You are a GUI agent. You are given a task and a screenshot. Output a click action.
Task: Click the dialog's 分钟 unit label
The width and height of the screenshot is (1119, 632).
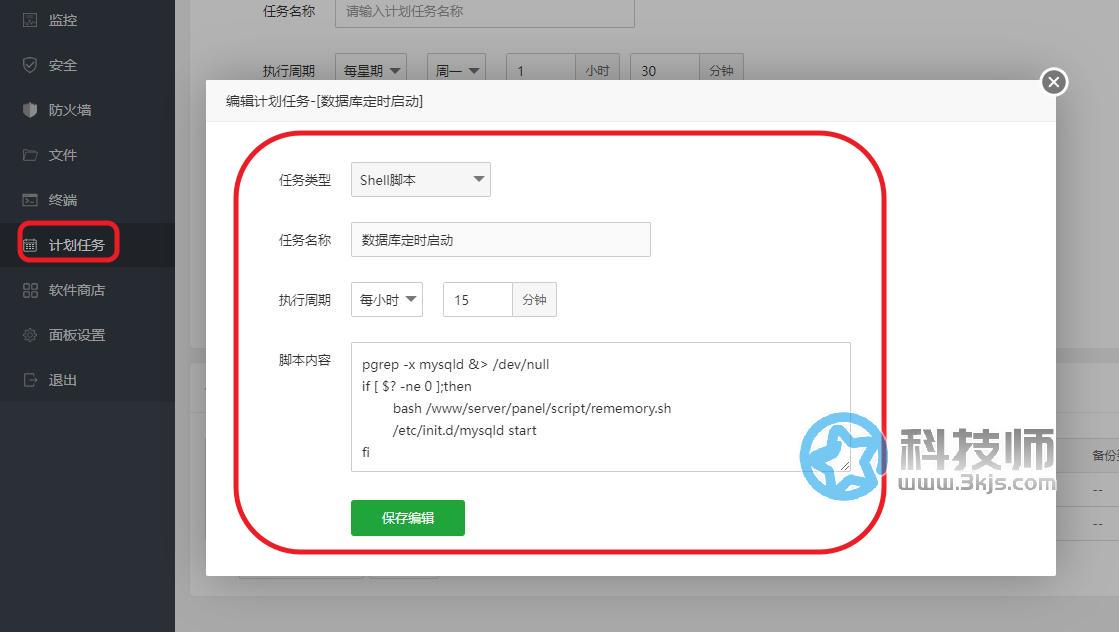(534, 300)
